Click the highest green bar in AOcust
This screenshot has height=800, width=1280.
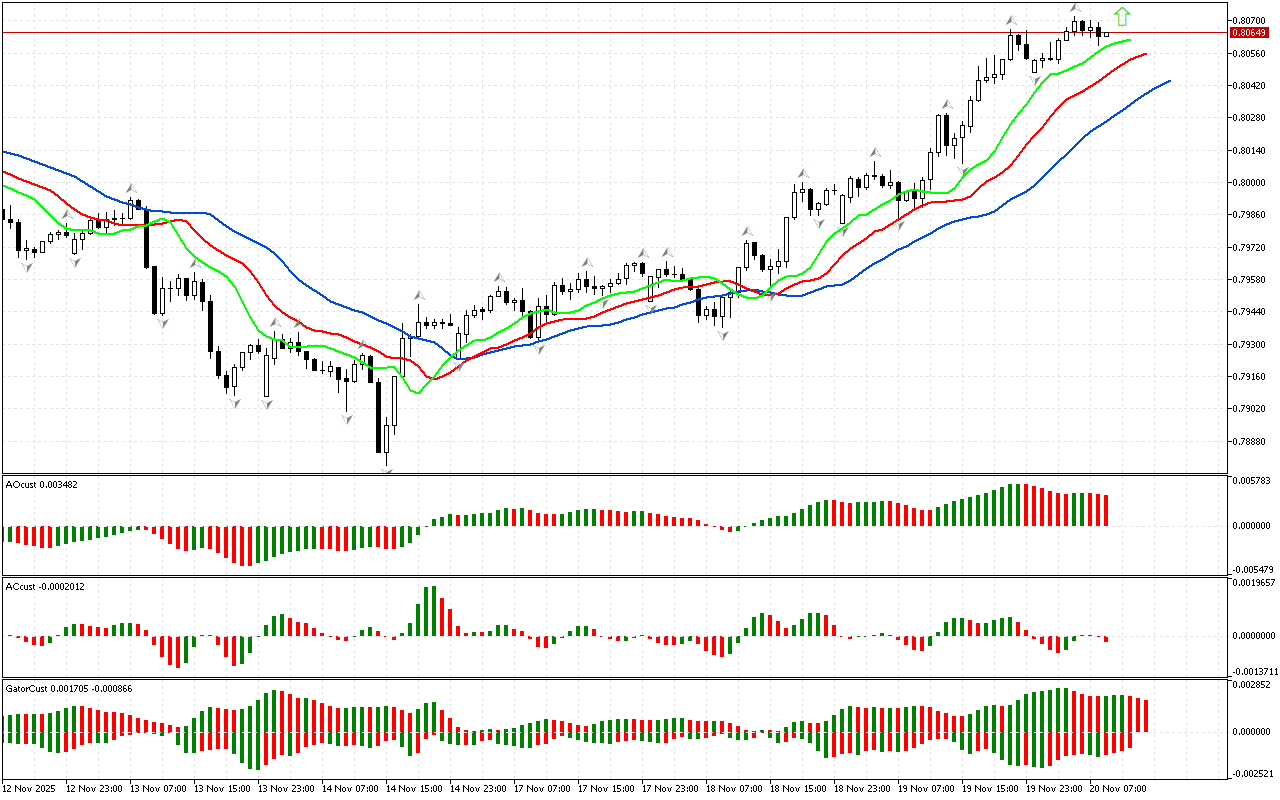click(1013, 505)
